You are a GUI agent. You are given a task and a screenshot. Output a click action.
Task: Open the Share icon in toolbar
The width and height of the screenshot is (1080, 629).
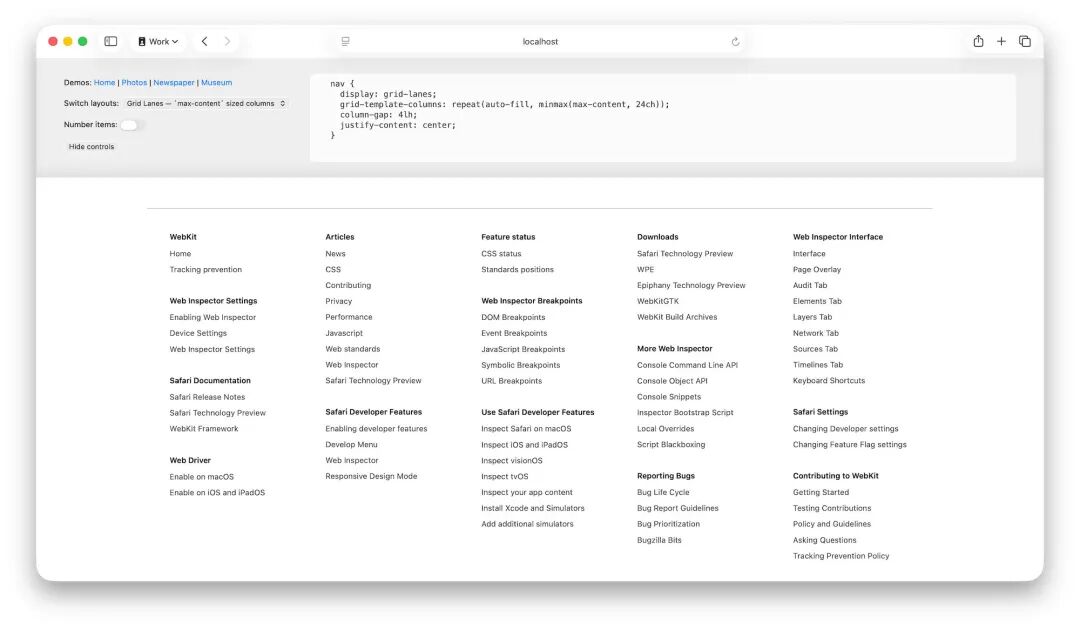coord(978,41)
